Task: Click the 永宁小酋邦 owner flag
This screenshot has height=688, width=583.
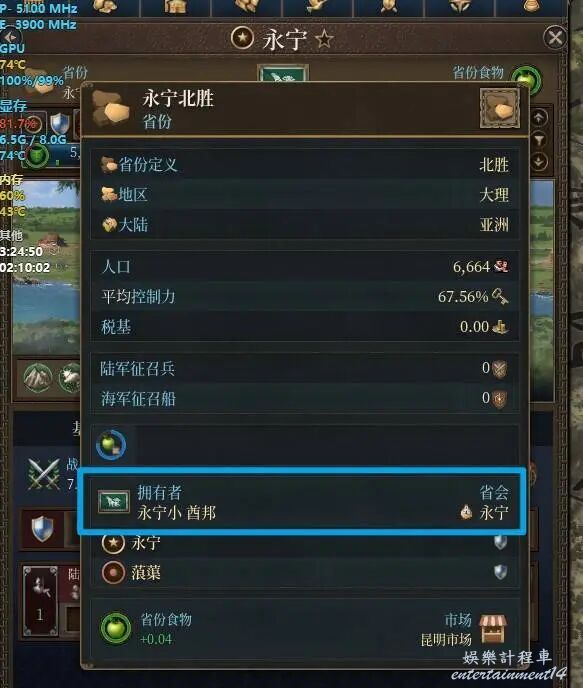Action: pos(113,502)
